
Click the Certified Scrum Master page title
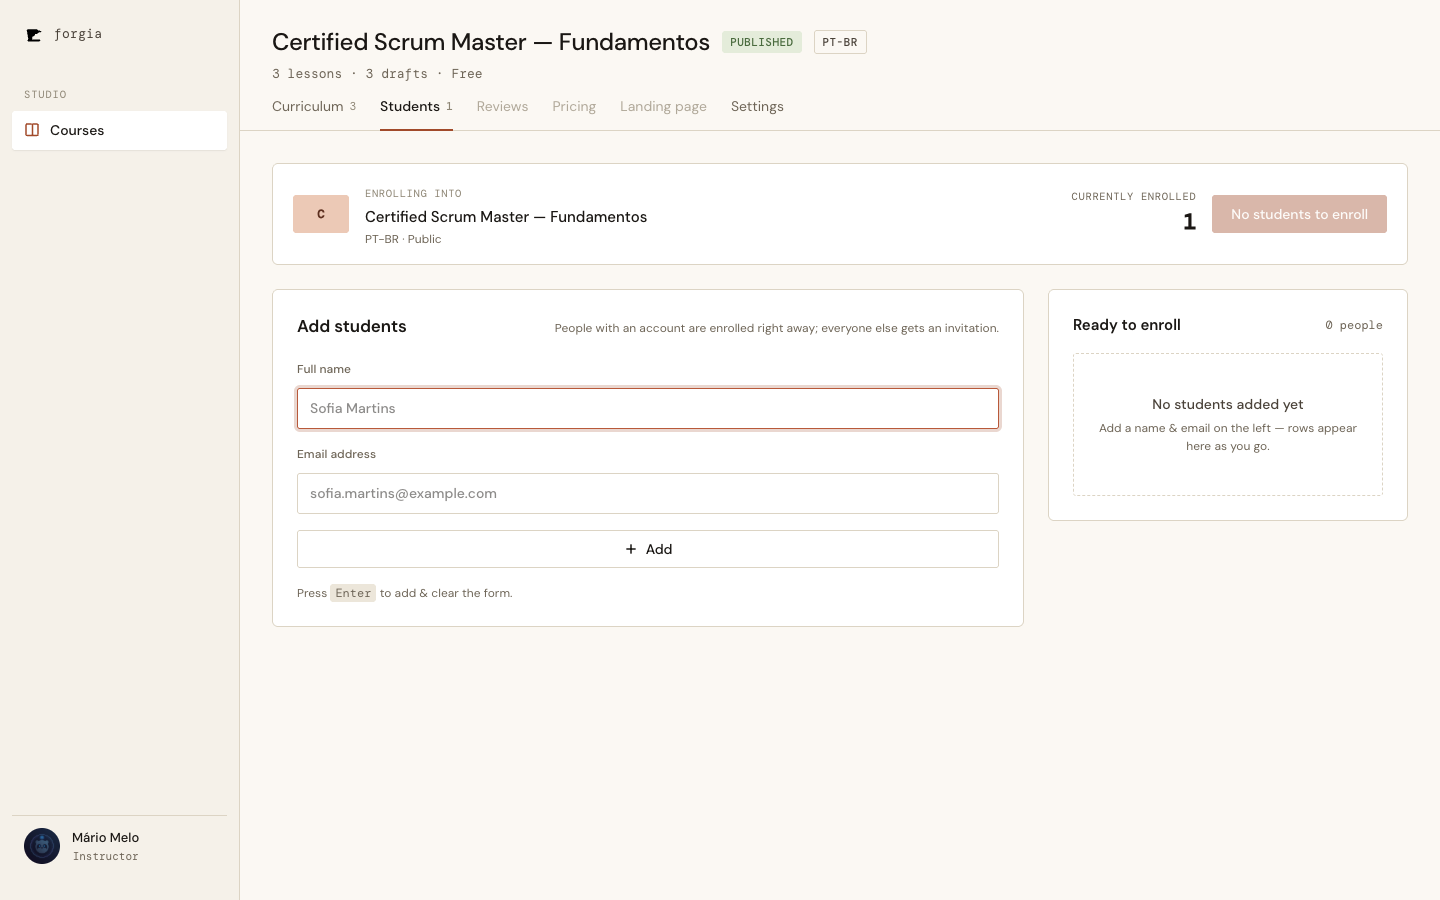pyautogui.click(x=491, y=42)
